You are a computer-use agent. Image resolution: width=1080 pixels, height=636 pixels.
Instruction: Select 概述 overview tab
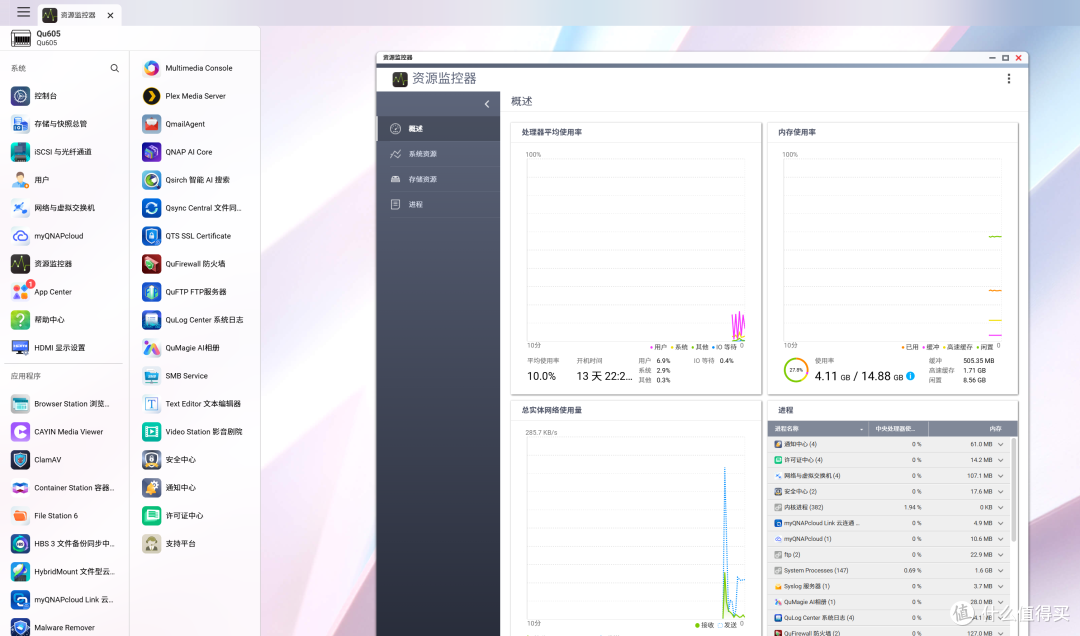click(438, 129)
